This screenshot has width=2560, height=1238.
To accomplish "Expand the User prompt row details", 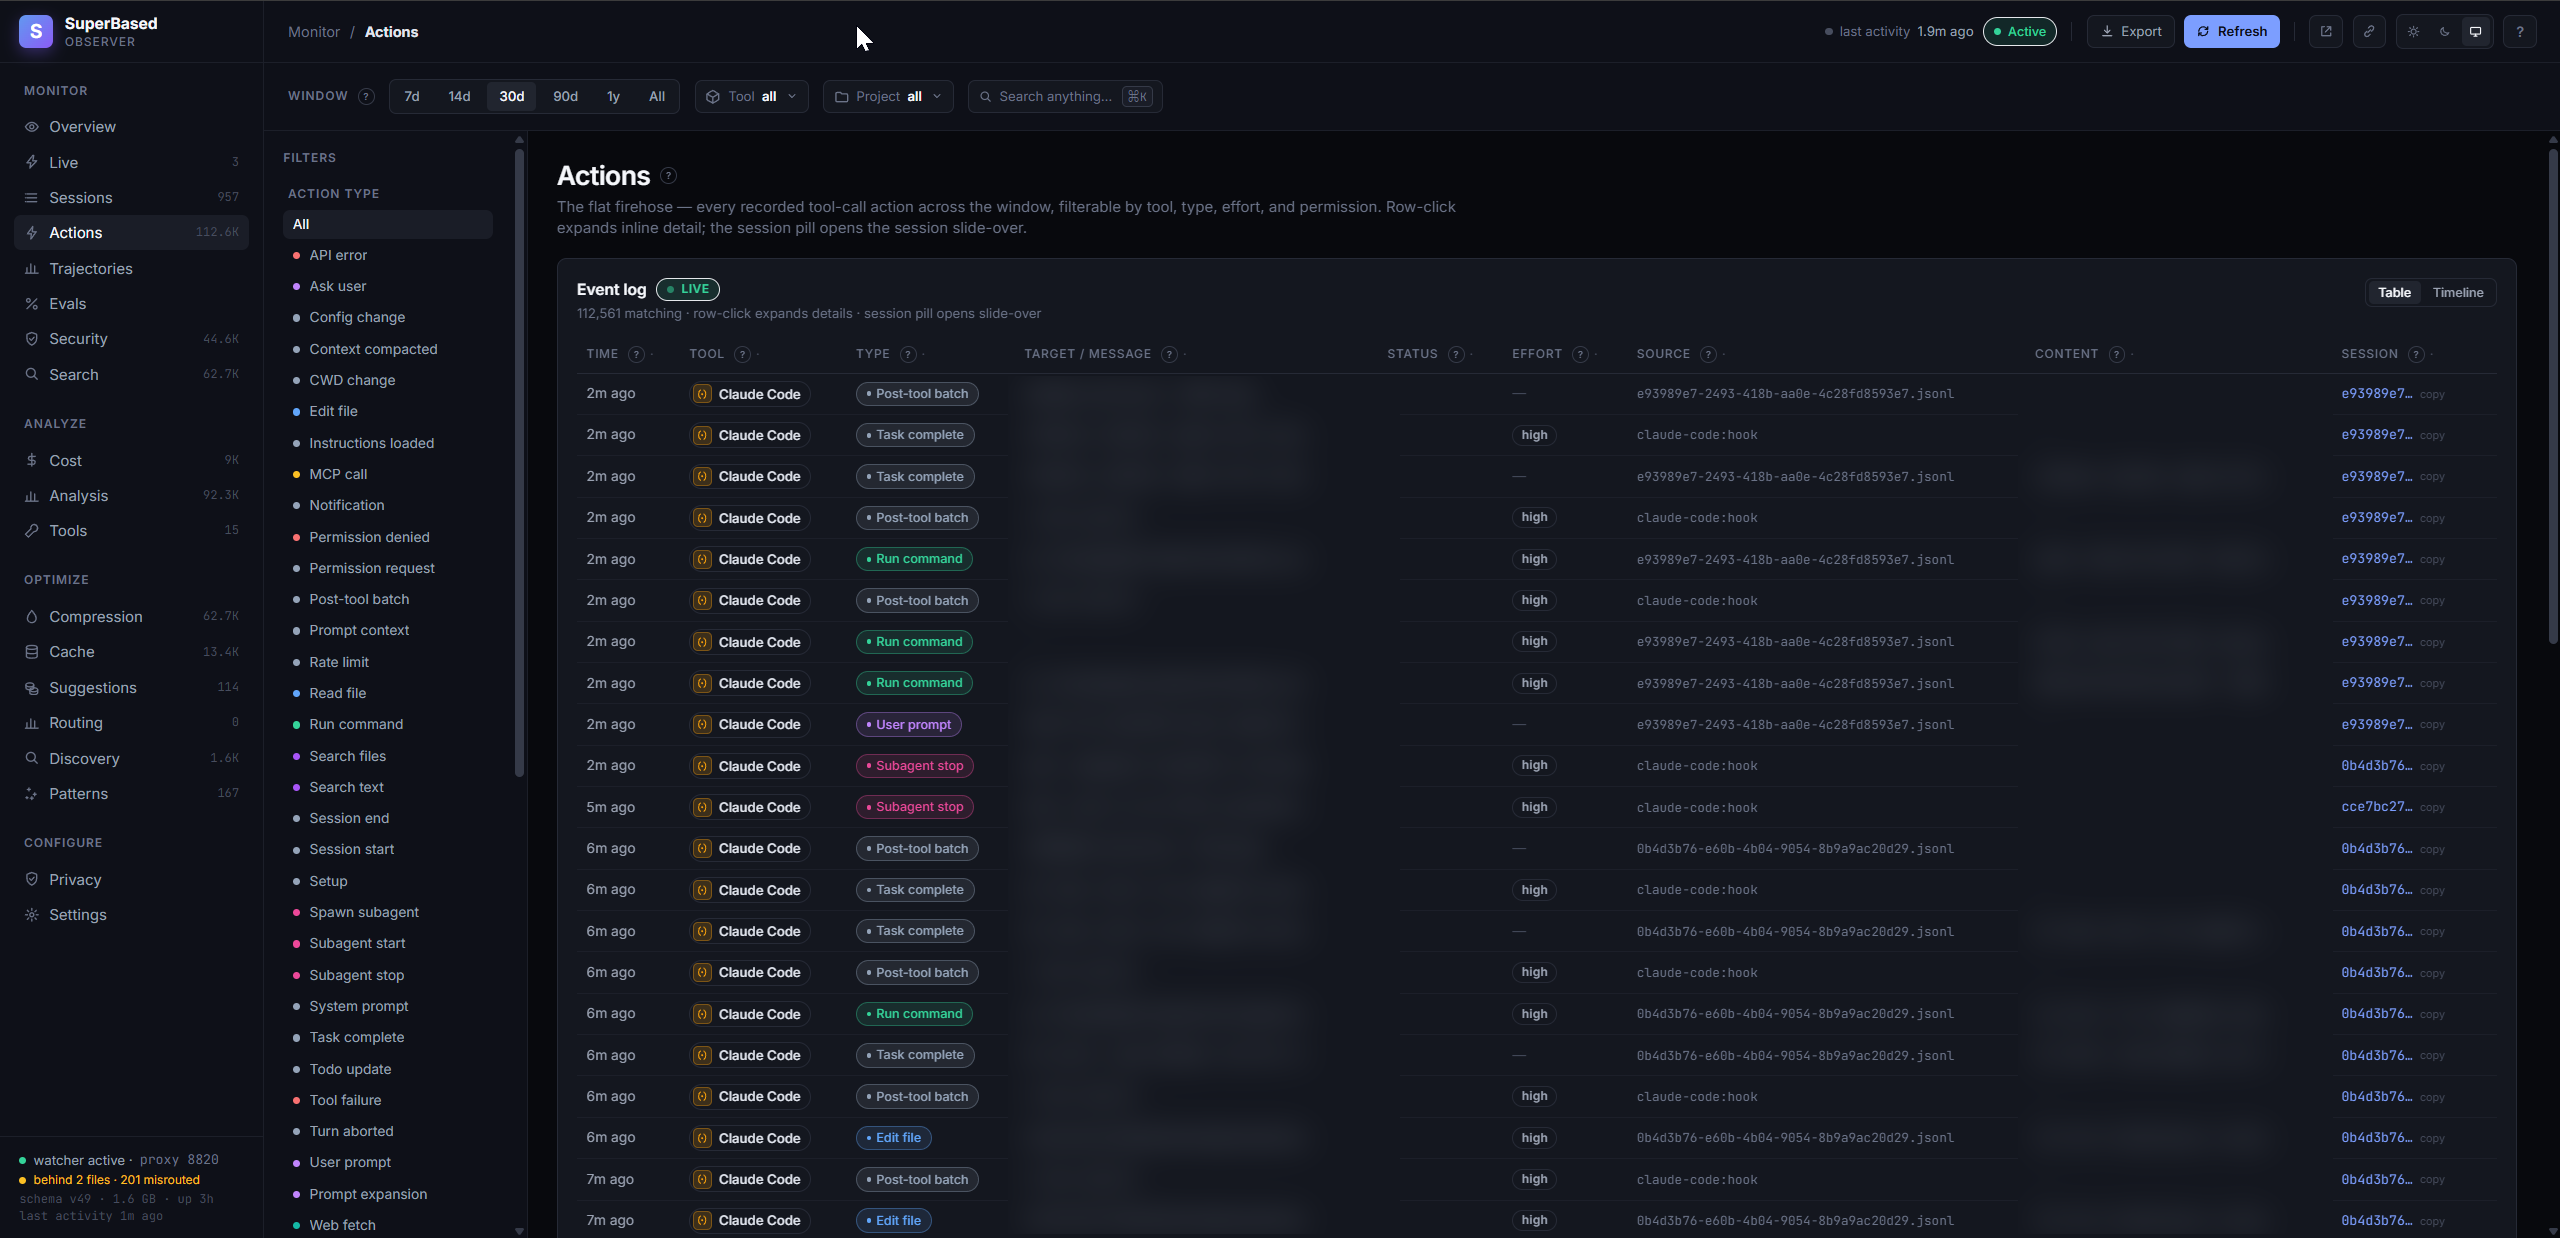I will tap(1536, 725).
